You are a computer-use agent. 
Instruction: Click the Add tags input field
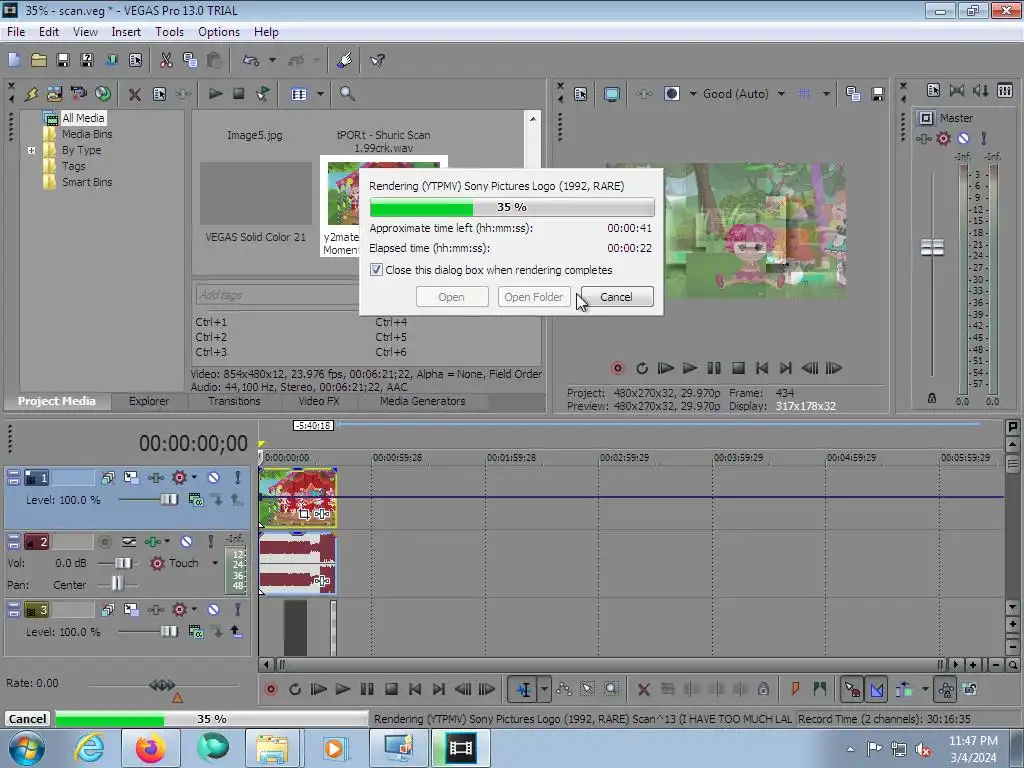pos(277,295)
